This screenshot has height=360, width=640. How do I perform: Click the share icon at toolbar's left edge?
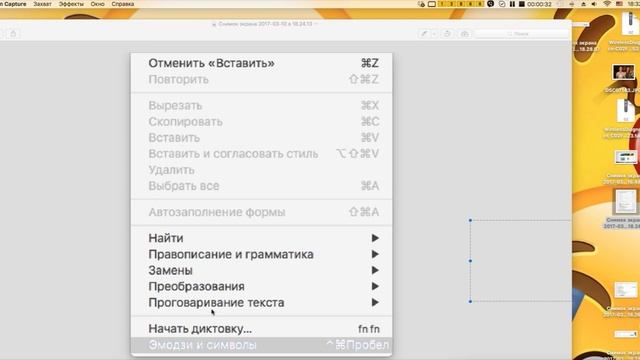point(13,34)
